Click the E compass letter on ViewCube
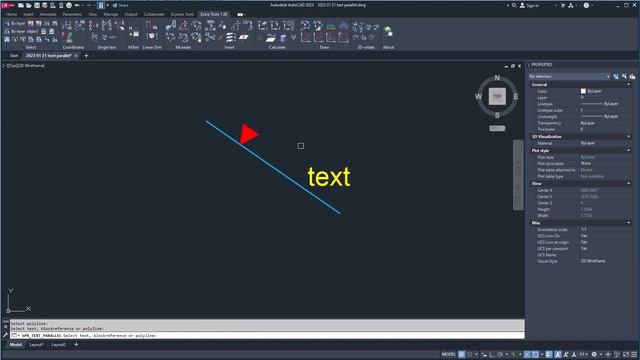Image resolution: width=640 pixels, height=360 pixels. (516, 97)
